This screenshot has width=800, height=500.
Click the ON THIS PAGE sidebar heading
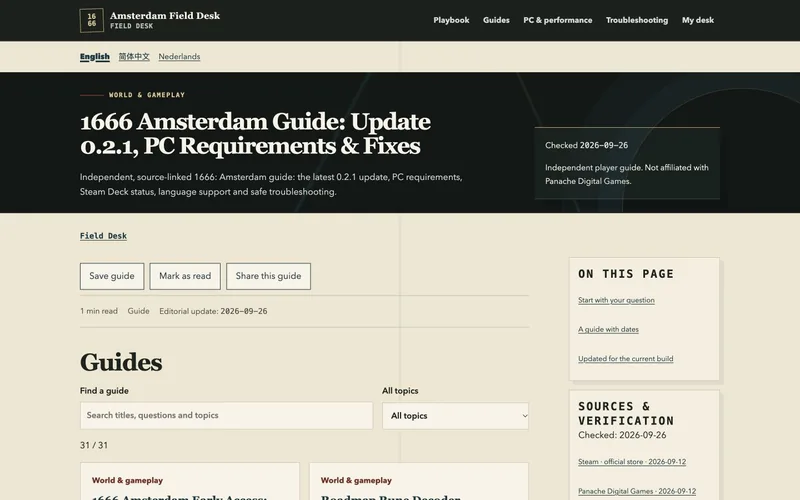pyautogui.click(x=626, y=274)
